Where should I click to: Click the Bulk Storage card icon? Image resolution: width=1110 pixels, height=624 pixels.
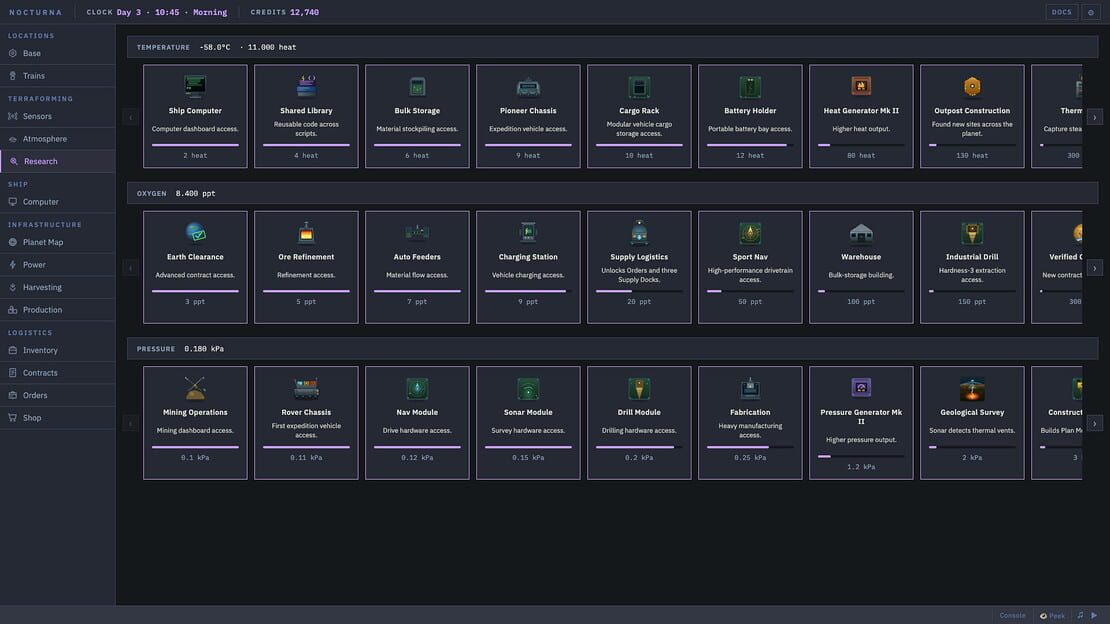(x=417, y=86)
